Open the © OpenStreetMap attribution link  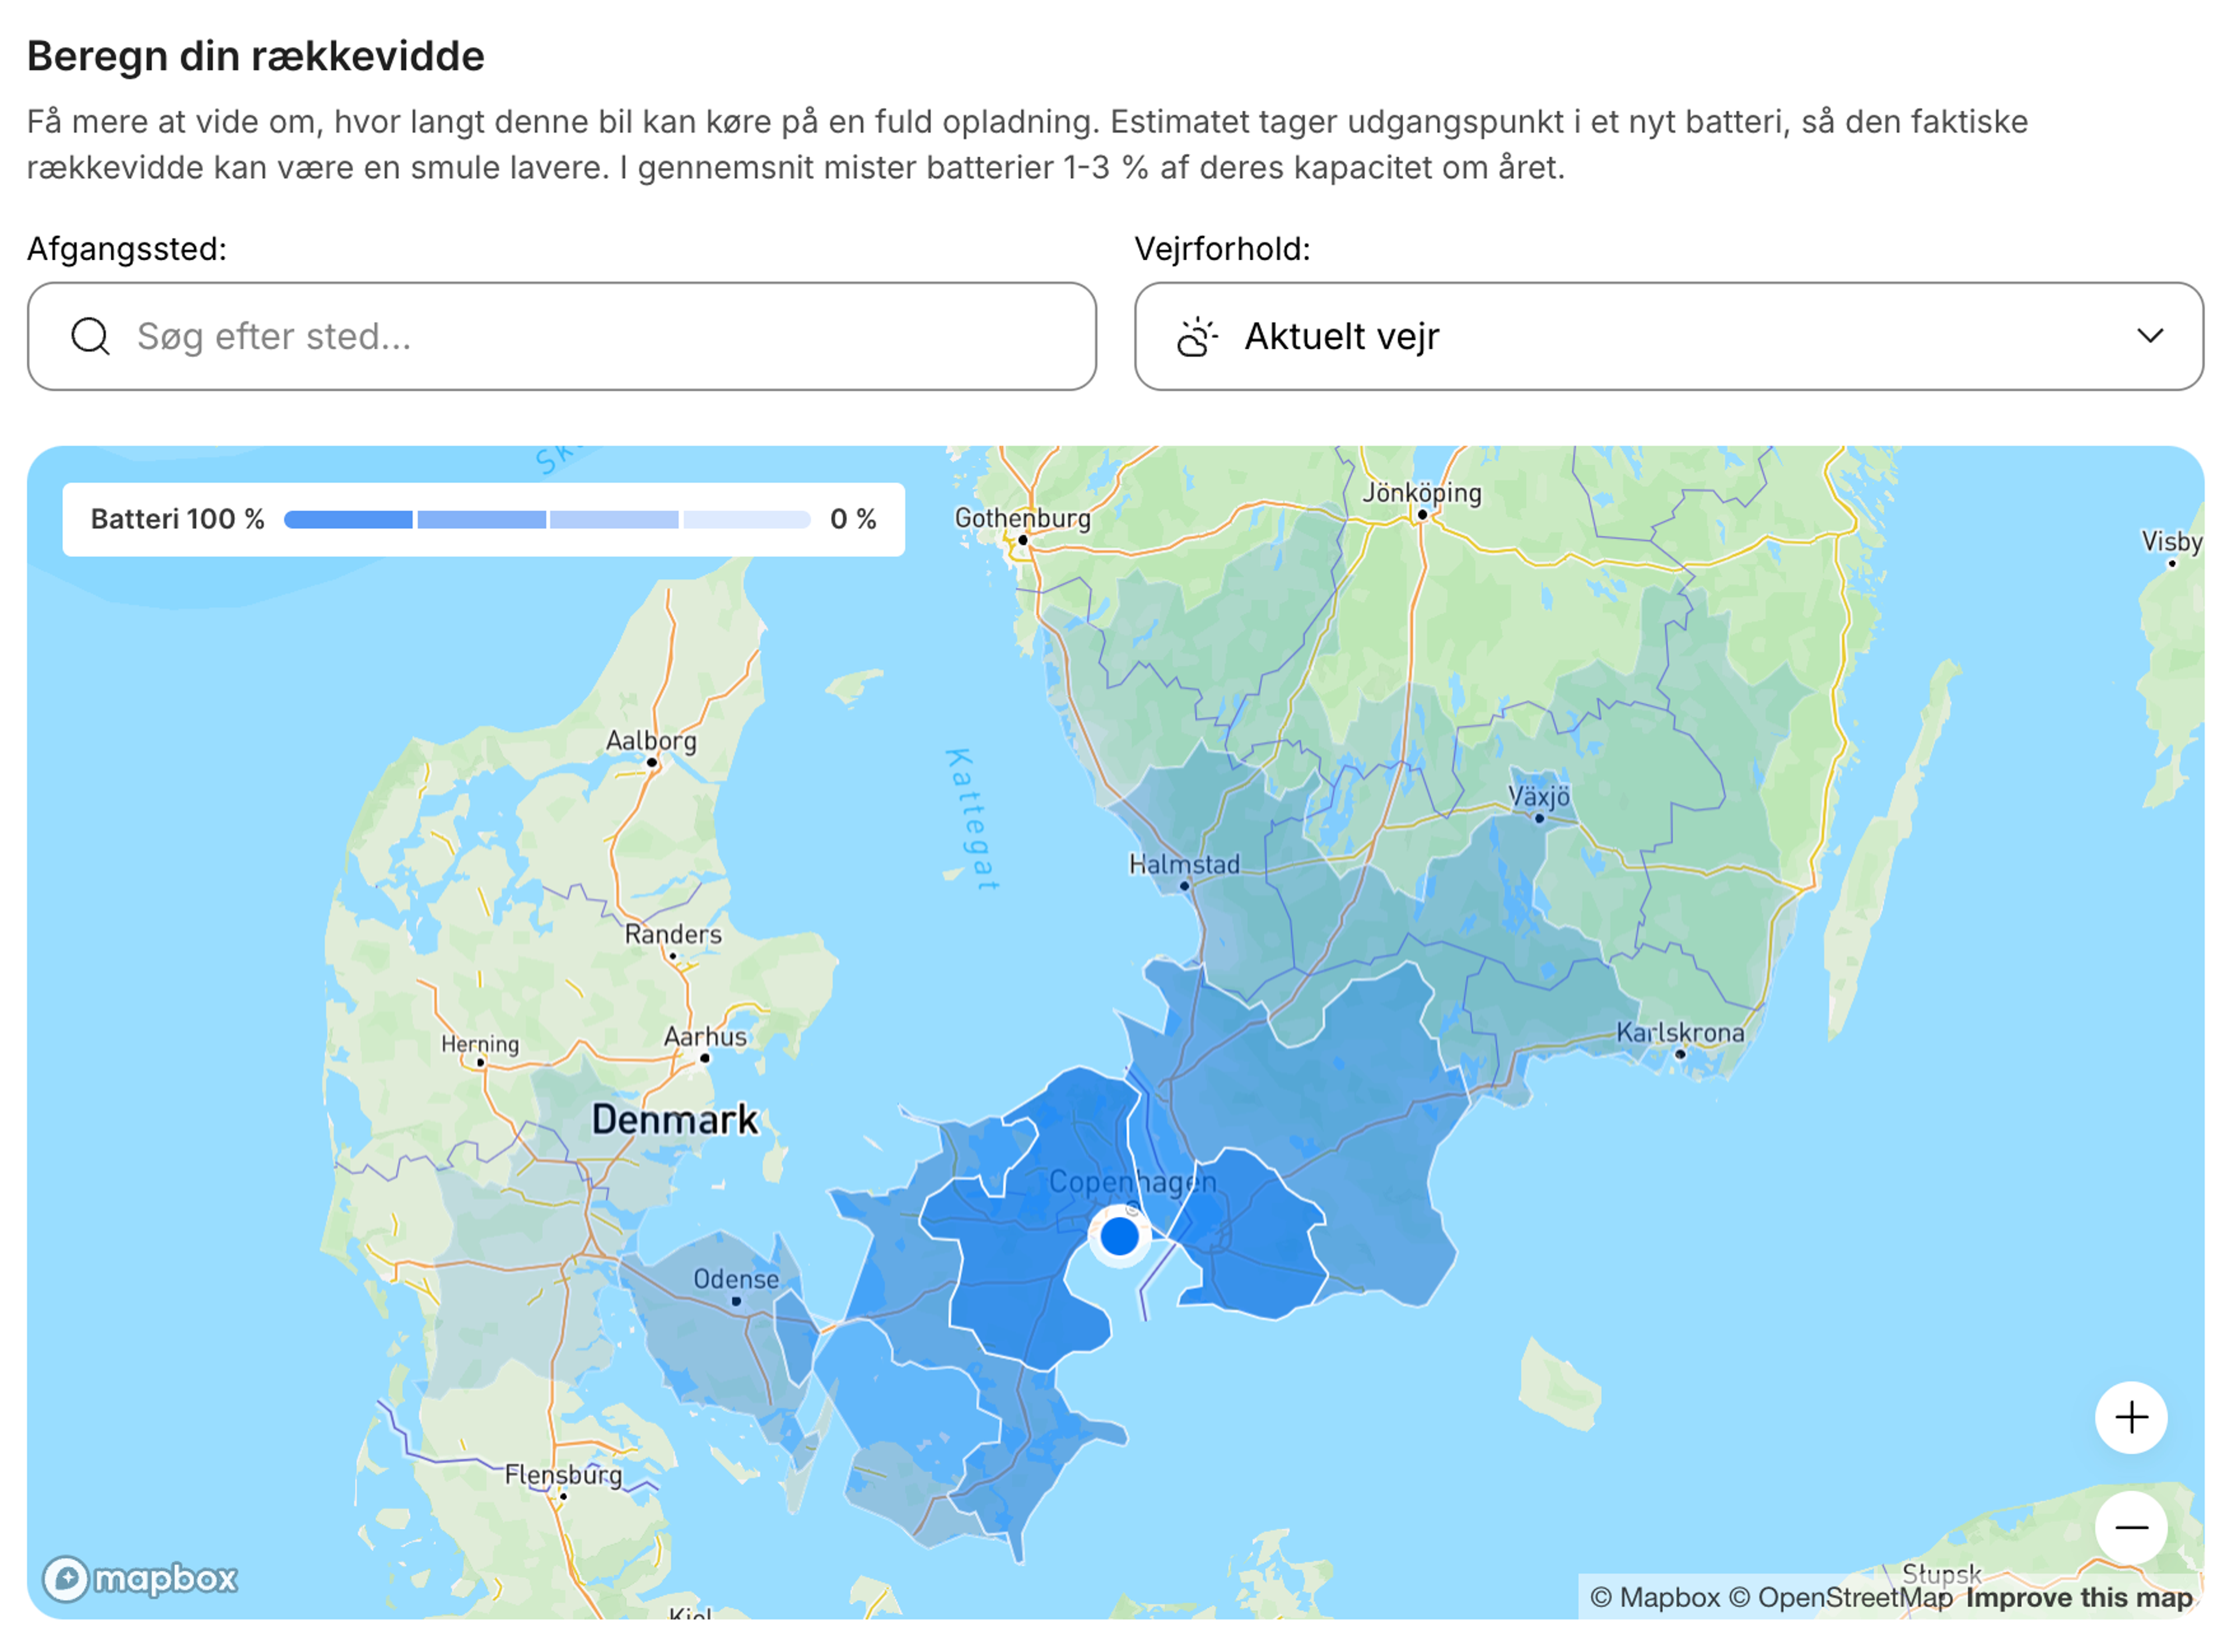click(1840, 1598)
